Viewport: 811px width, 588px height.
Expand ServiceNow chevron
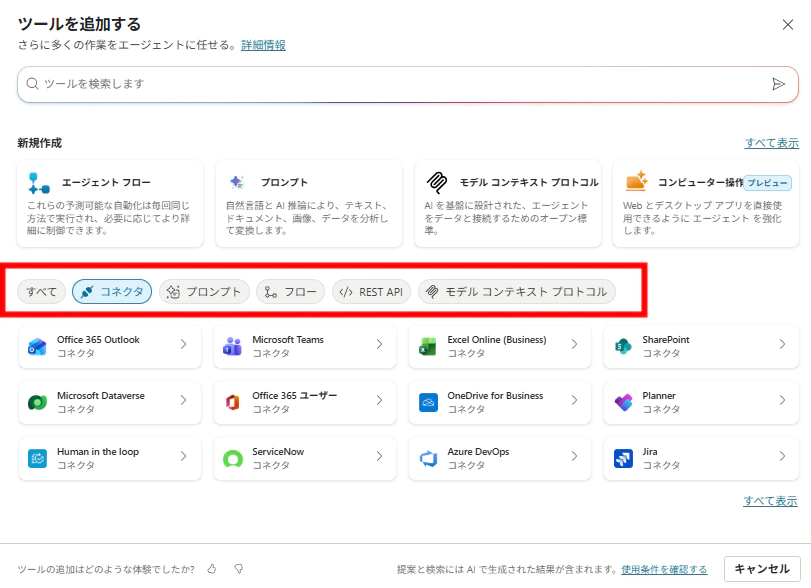click(379, 456)
